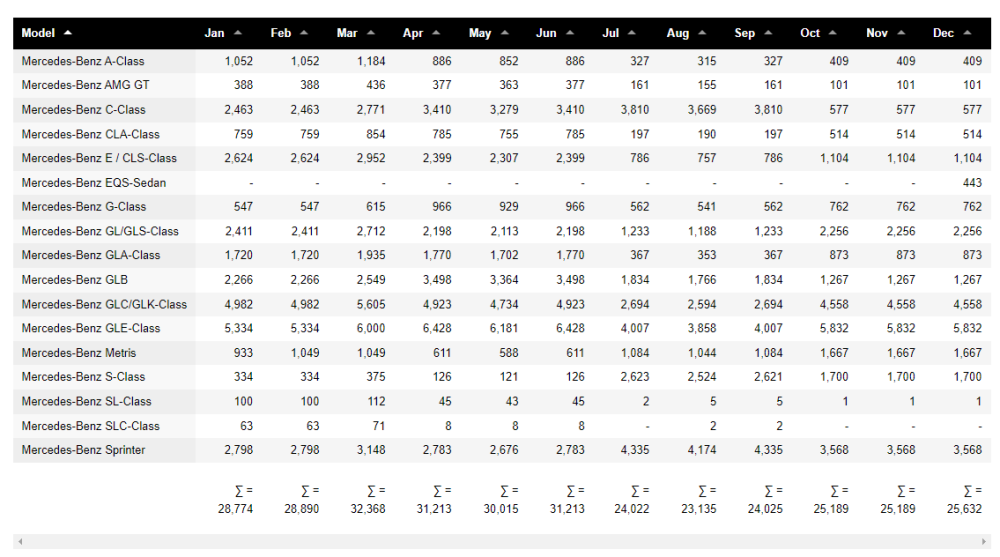Sort by Oct column header text
1000x557 pixels.
(x=810, y=33)
